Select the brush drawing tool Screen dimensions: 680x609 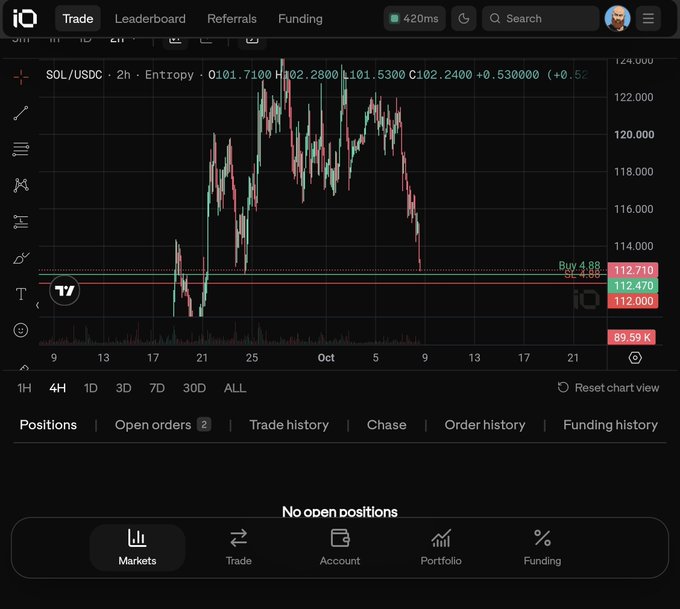pyautogui.click(x=21, y=258)
